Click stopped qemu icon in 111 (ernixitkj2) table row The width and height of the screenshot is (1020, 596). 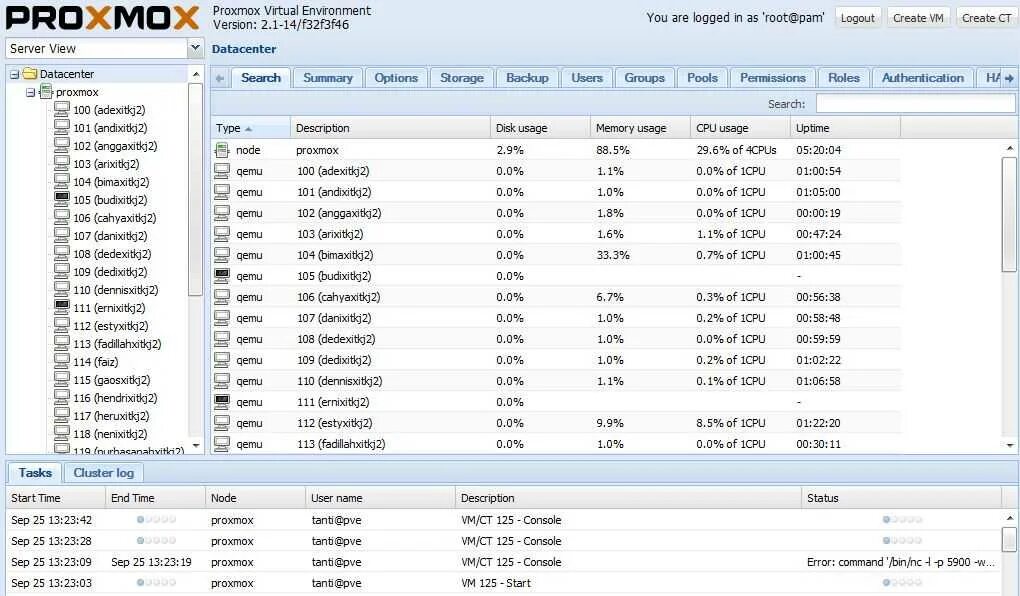pyautogui.click(x=222, y=401)
